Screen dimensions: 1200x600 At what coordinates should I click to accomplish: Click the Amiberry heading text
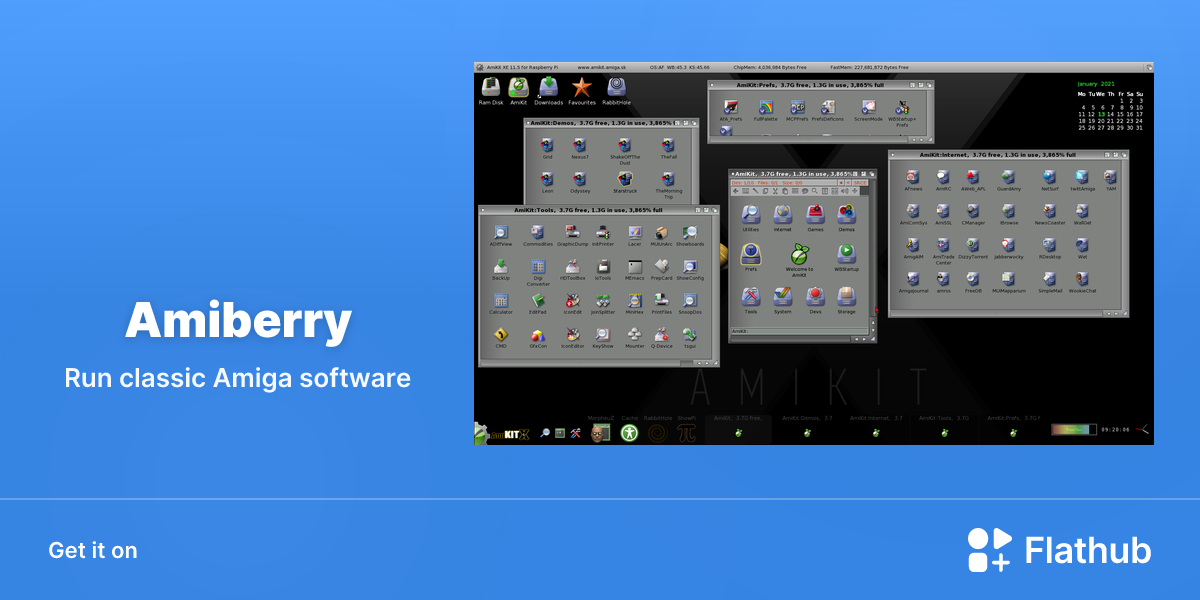[x=238, y=320]
